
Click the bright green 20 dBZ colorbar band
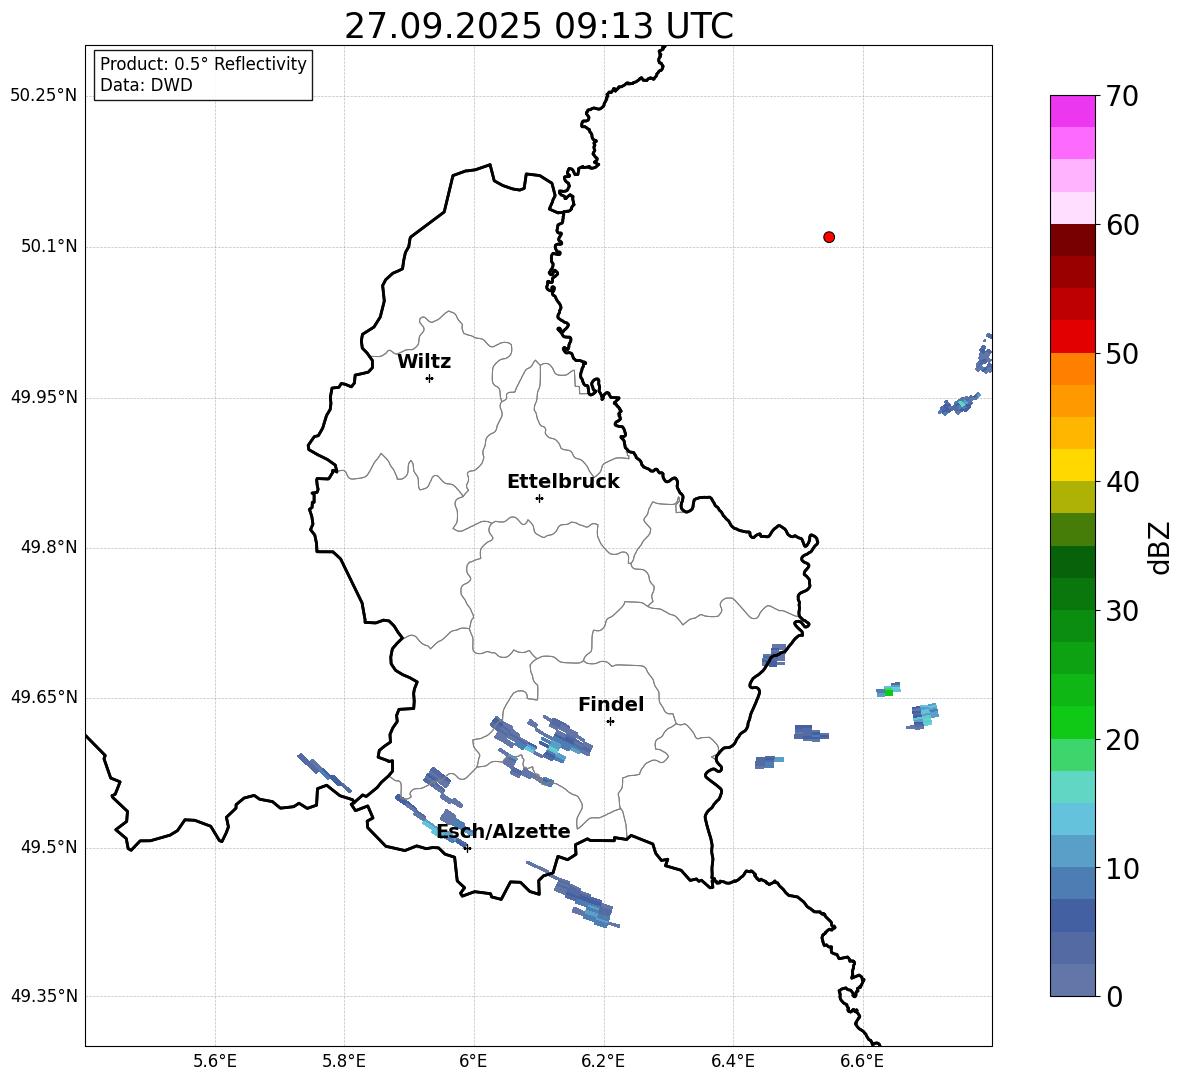point(1072,722)
